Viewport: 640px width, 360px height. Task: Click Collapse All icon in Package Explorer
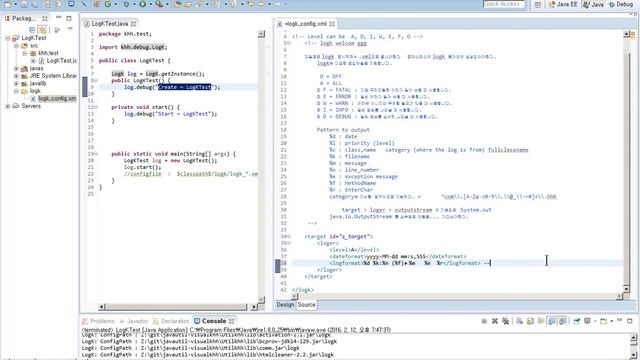(x=32, y=29)
